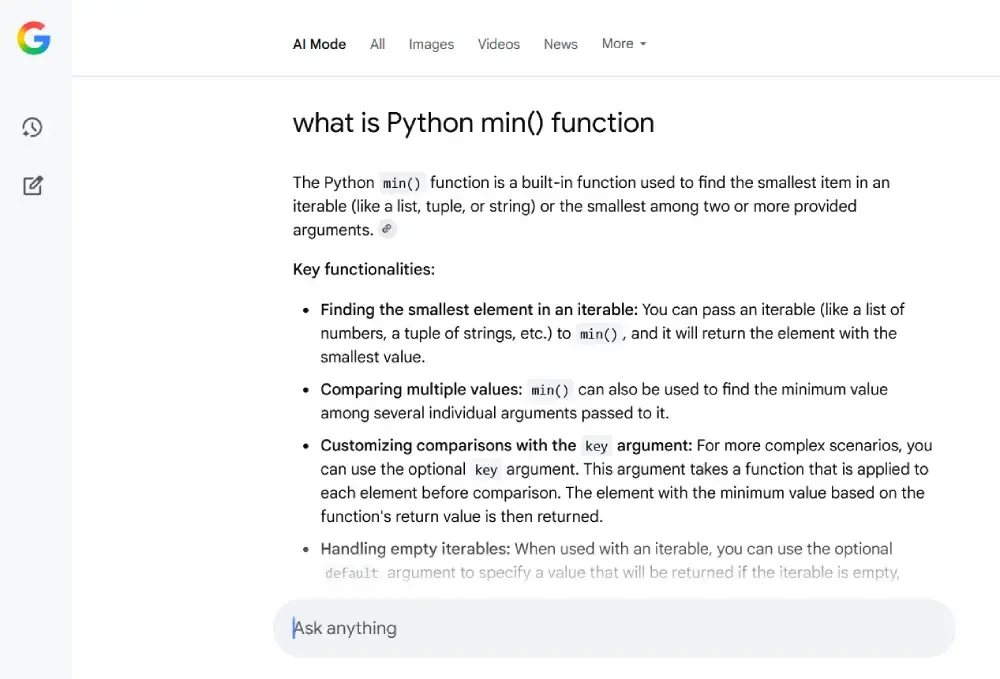This screenshot has width=1000, height=679.
Task: Click the "Key functionalities:" subheading
Action: (x=363, y=269)
